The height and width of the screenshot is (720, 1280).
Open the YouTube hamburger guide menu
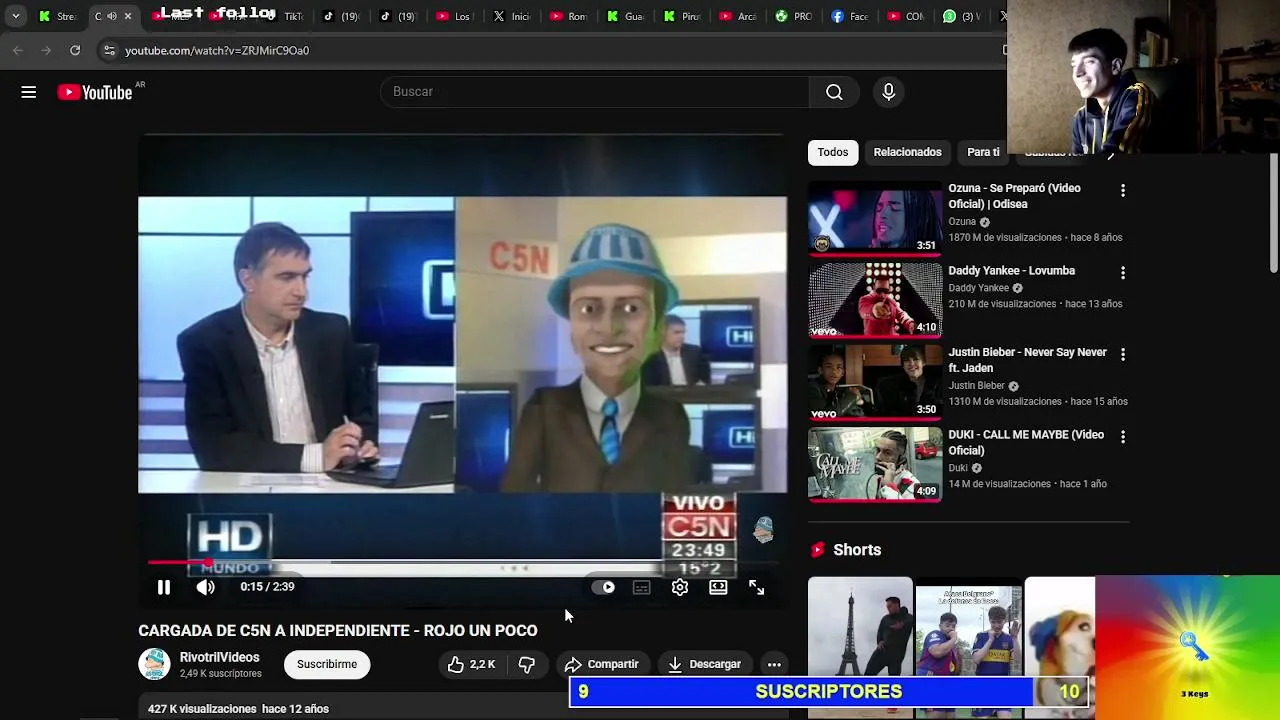[29, 92]
